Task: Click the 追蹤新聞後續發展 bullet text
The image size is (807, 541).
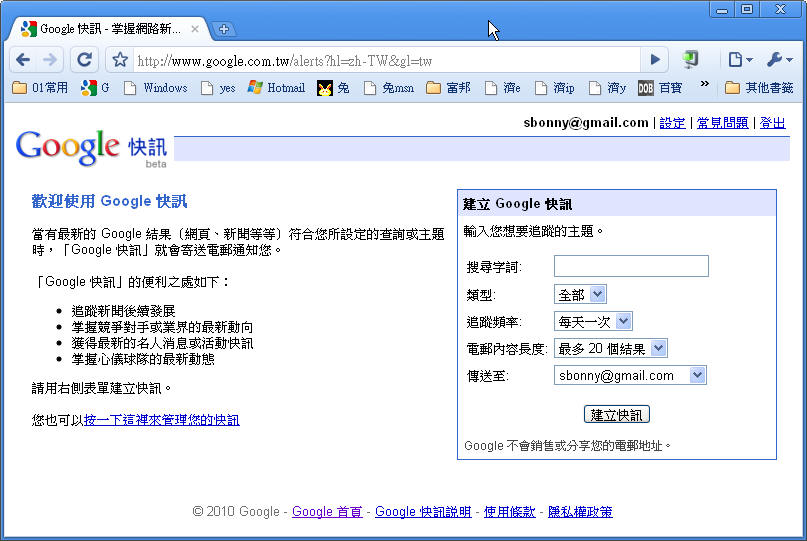Action: pos(124,311)
